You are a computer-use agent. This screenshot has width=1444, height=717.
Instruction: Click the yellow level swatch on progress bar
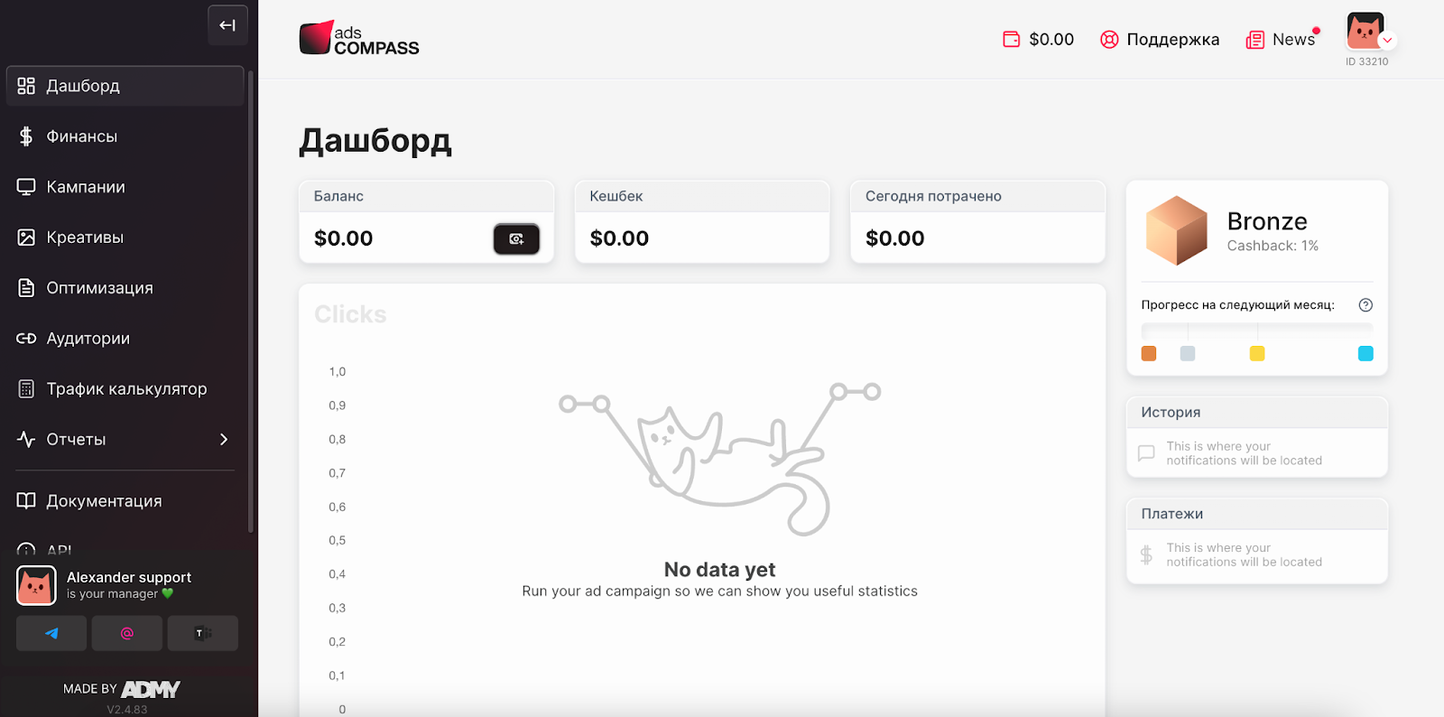click(x=1257, y=354)
